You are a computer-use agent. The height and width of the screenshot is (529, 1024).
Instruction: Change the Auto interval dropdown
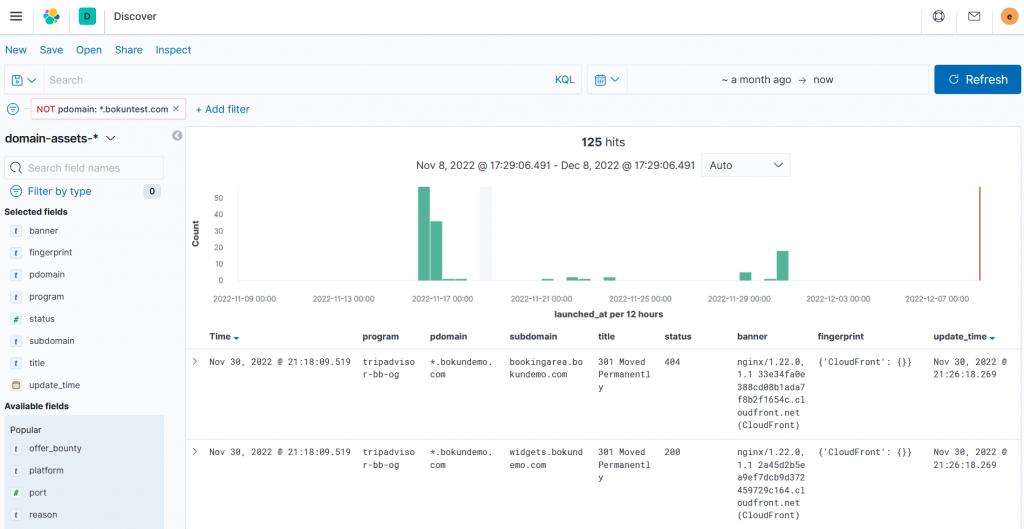point(746,165)
